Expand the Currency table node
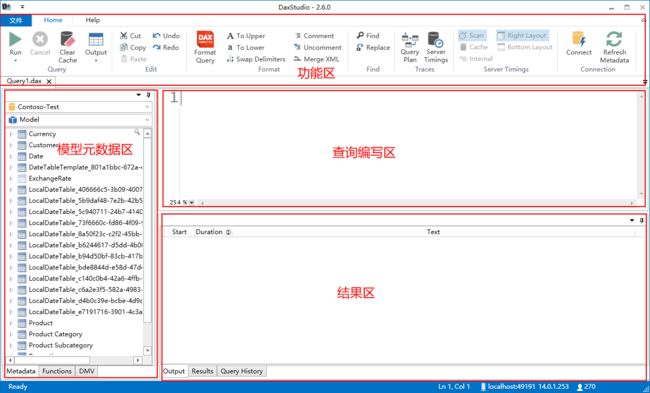 pyautogui.click(x=11, y=134)
